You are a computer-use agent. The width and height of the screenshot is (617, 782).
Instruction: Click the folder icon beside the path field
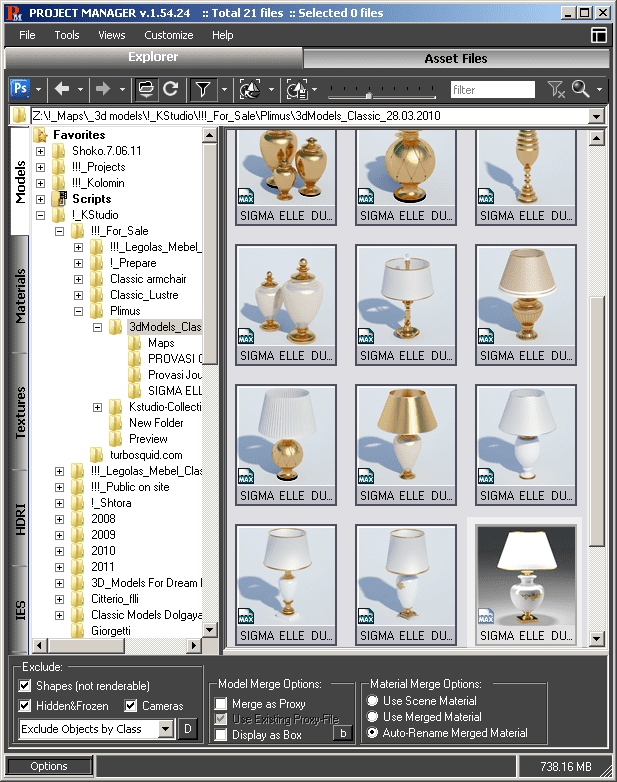(x=19, y=116)
